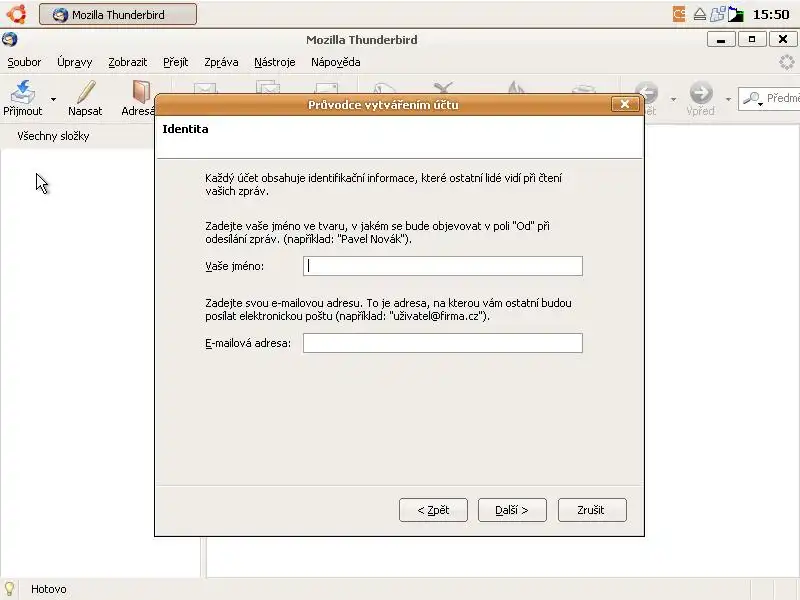The height and width of the screenshot is (600, 800).
Task: Click the Ubuntu logo menu icon
Action: click(17, 14)
